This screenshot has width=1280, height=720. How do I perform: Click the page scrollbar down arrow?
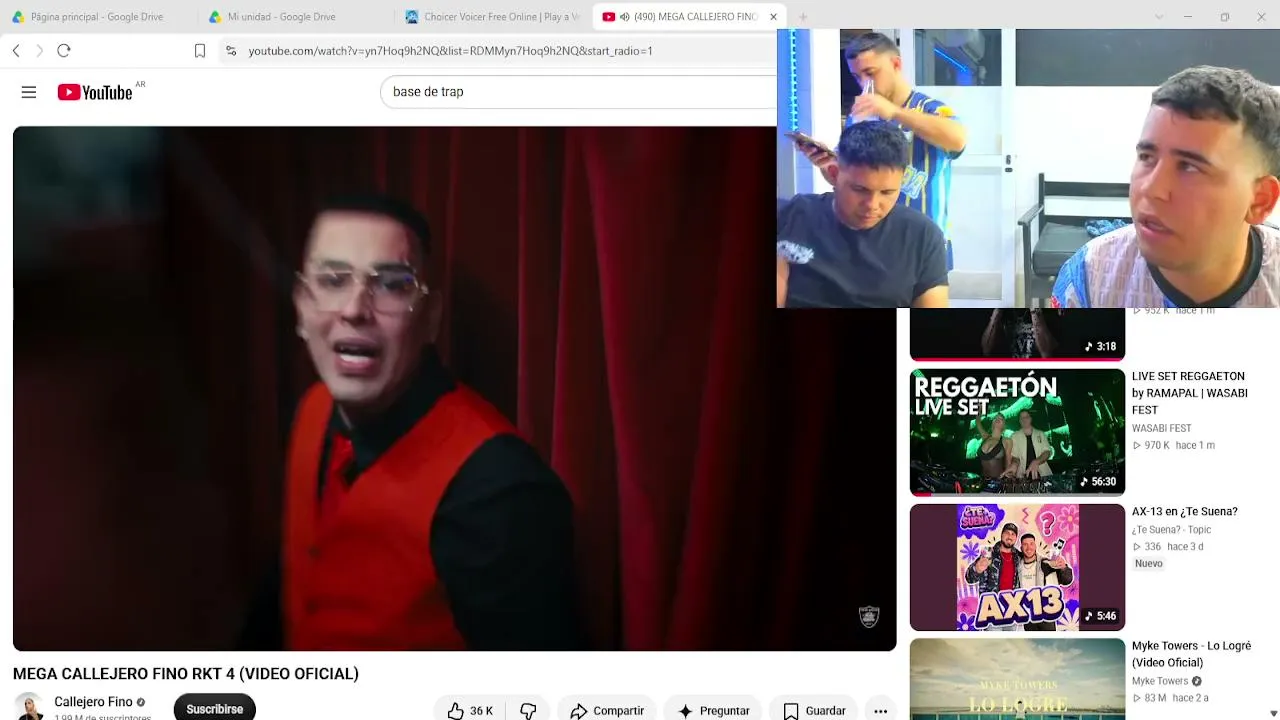(1273, 713)
